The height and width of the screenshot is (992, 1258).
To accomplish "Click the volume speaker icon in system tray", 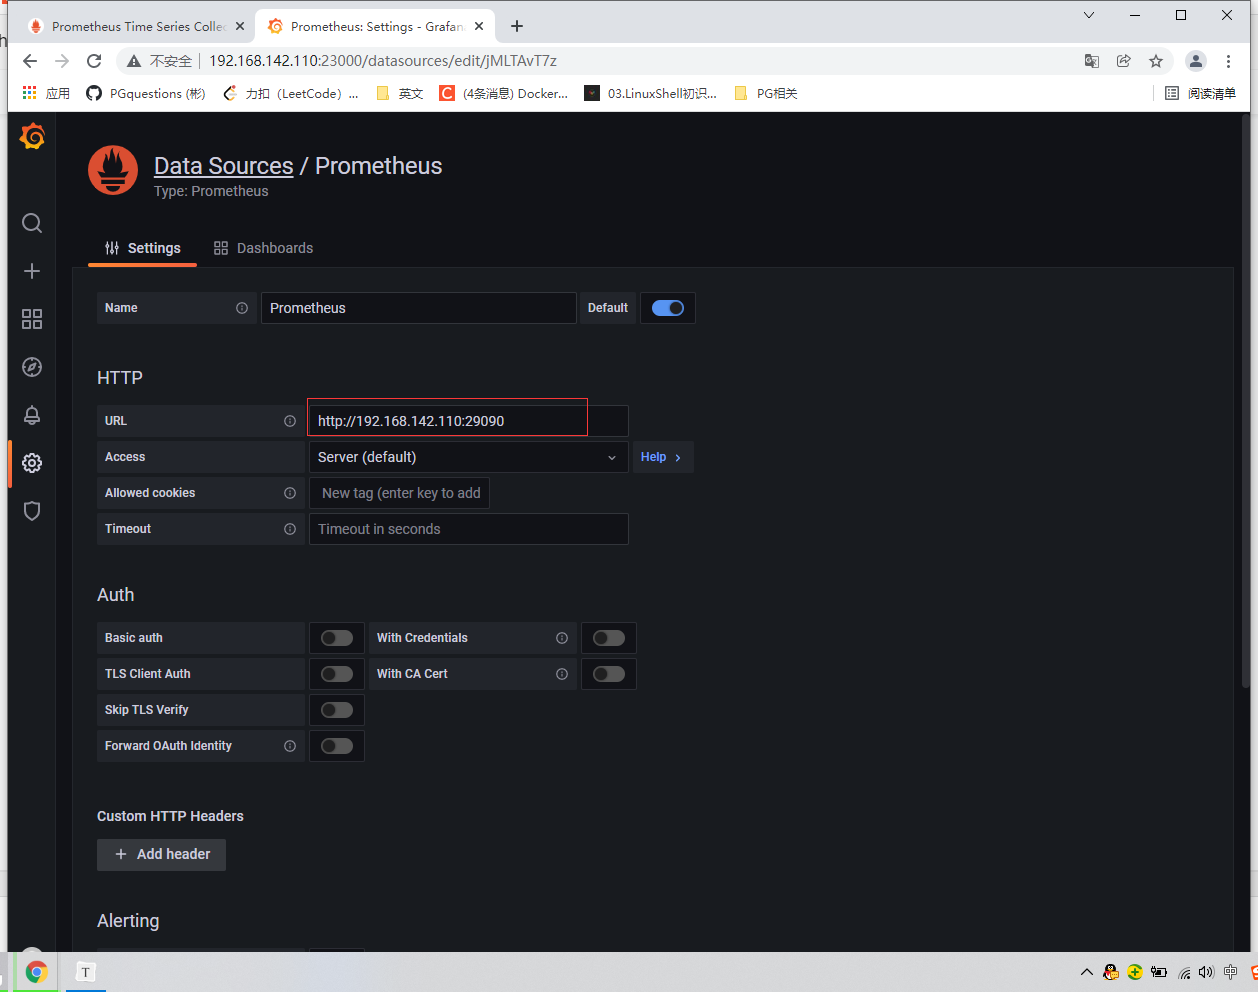I will (1206, 972).
